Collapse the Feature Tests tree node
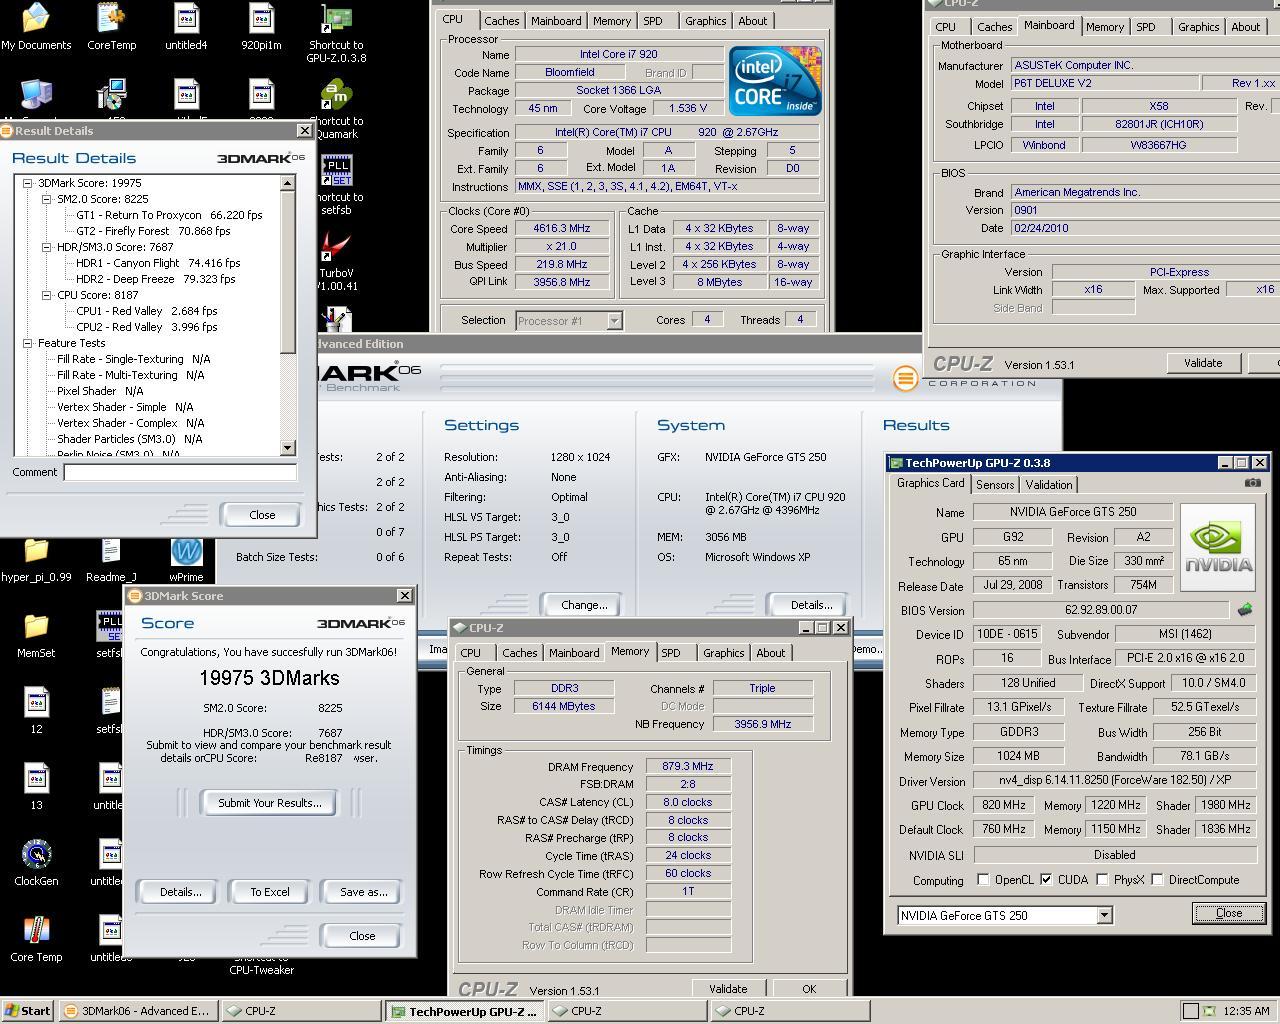 [28, 343]
